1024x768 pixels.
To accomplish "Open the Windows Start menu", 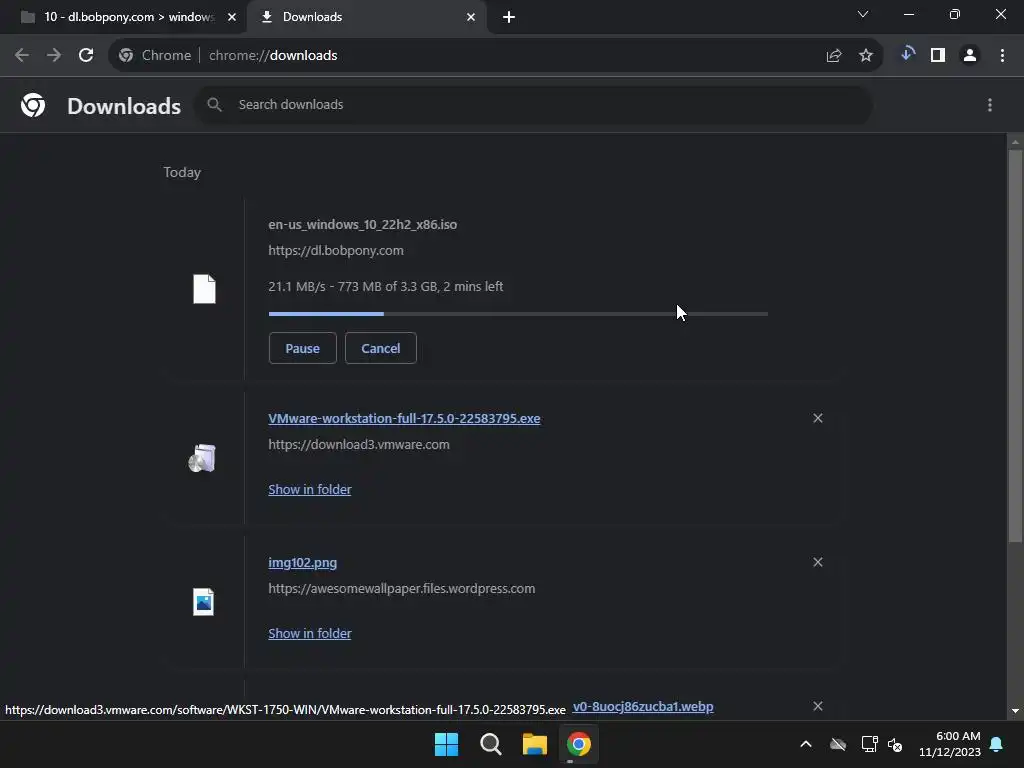I will (x=447, y=744).
